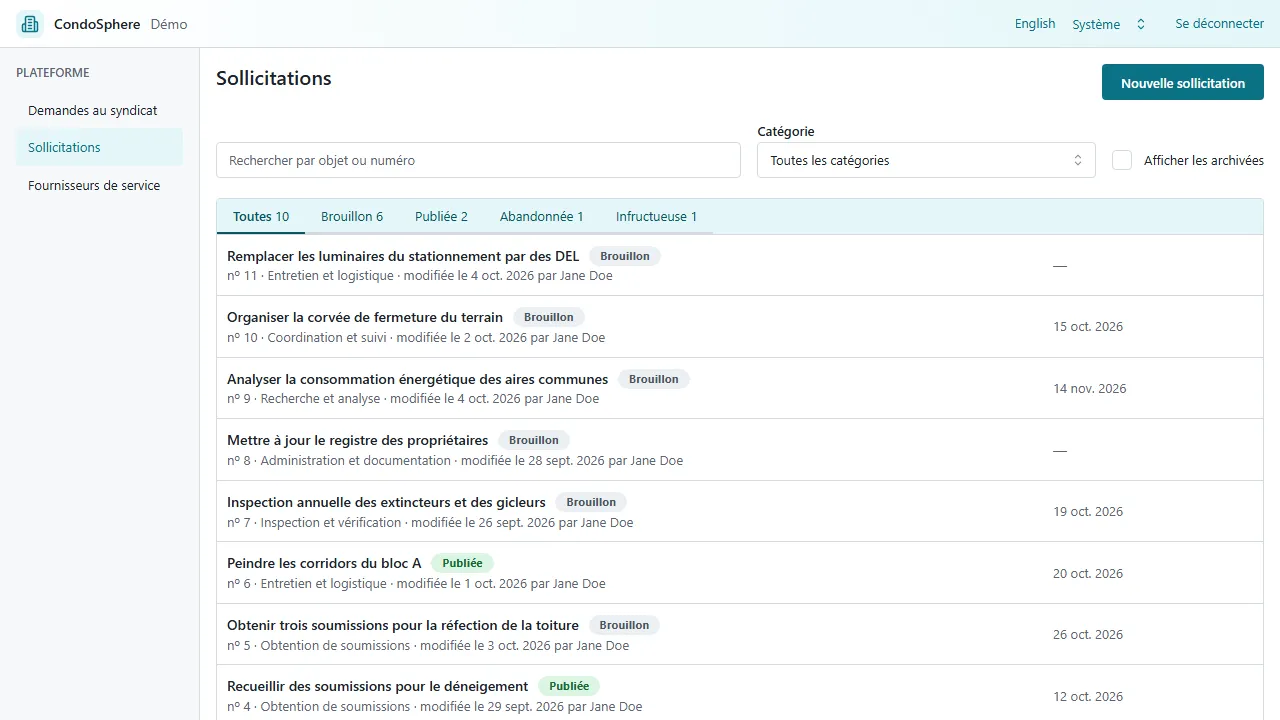This screenshot has width=1280, height=720.
Task: Open Recueillir des soumissions pour le déneigement
Action: click(x=377, y=686)
